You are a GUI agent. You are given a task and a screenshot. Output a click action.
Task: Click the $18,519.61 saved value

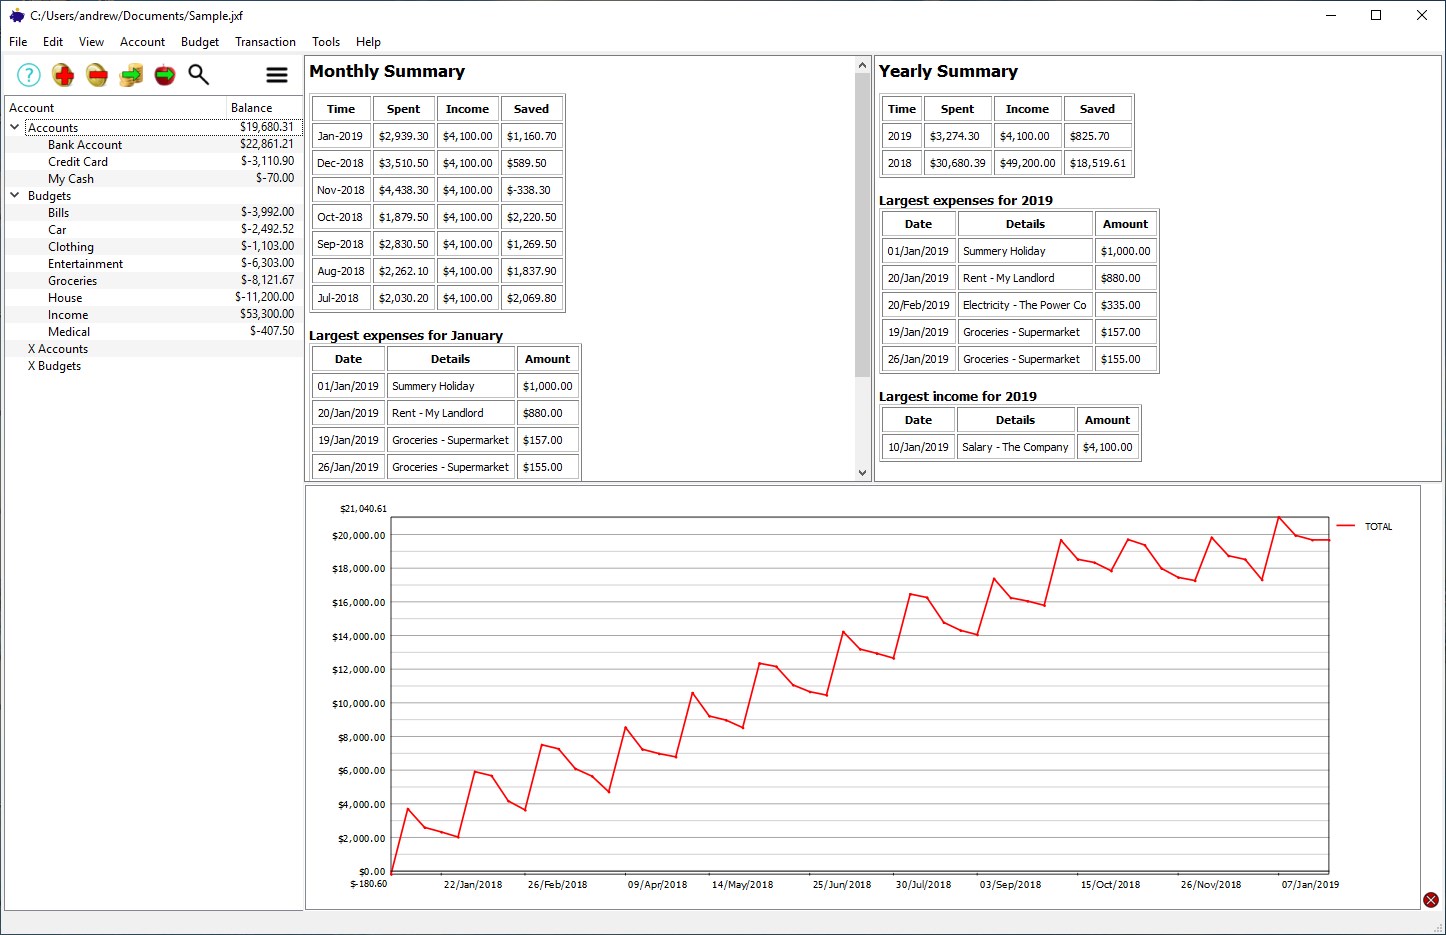click(1098, 163)
